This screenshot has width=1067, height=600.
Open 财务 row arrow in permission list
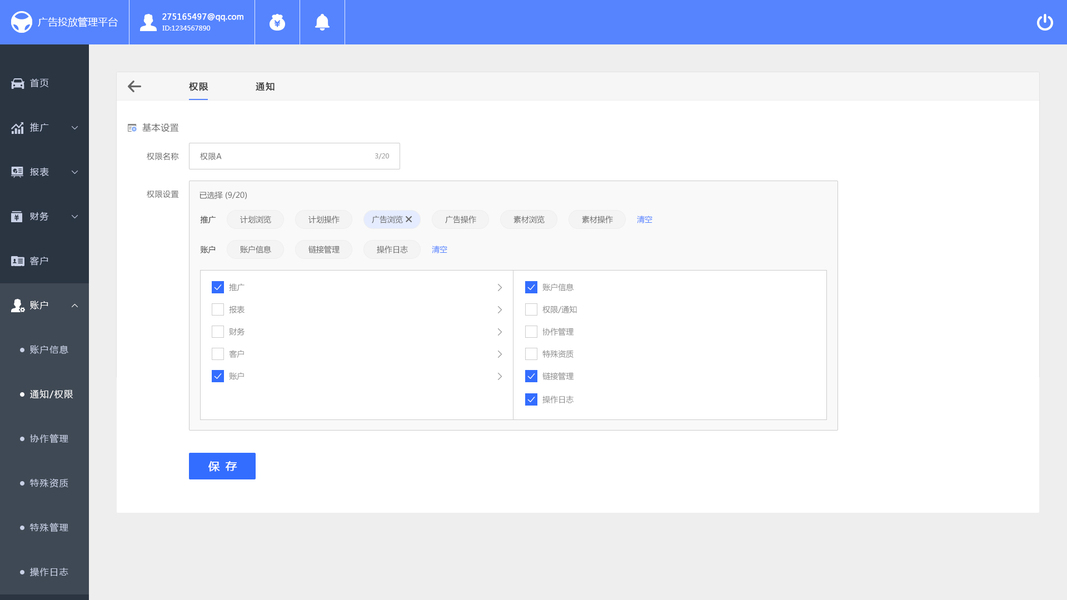[x=499, y=332]
